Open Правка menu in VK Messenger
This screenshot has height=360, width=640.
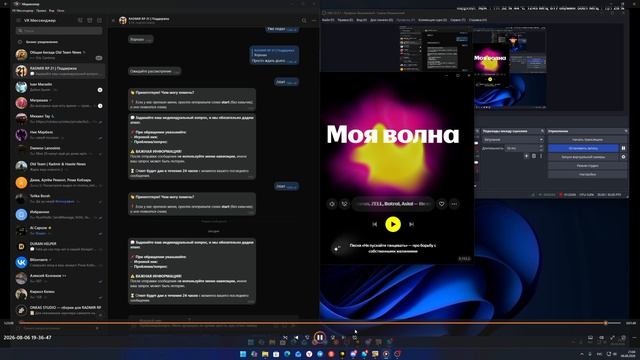pyautogui.click(x=41, y=11)
